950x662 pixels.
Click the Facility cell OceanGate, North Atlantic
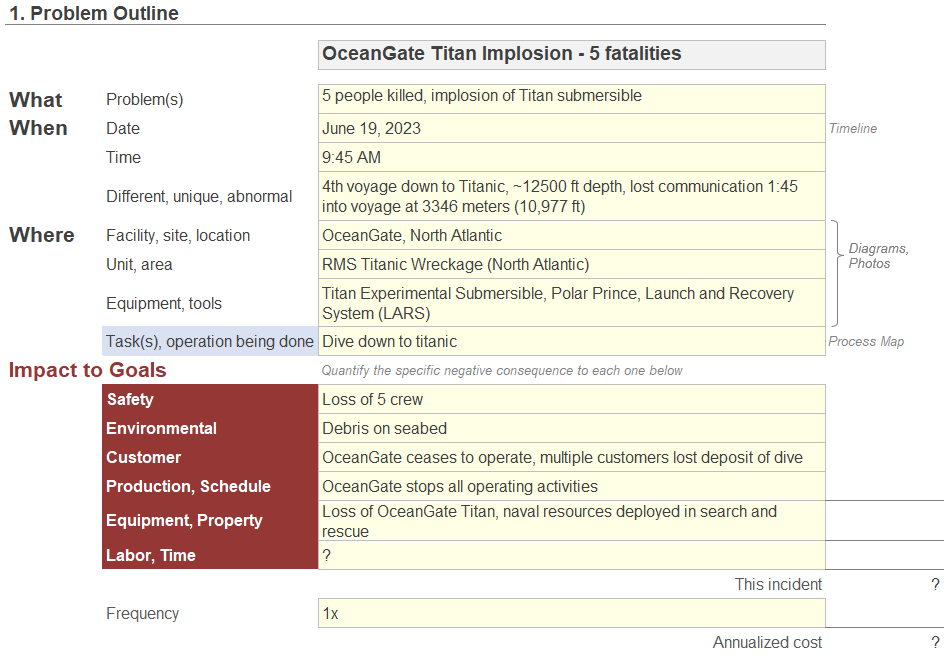(x=571, y=235)
